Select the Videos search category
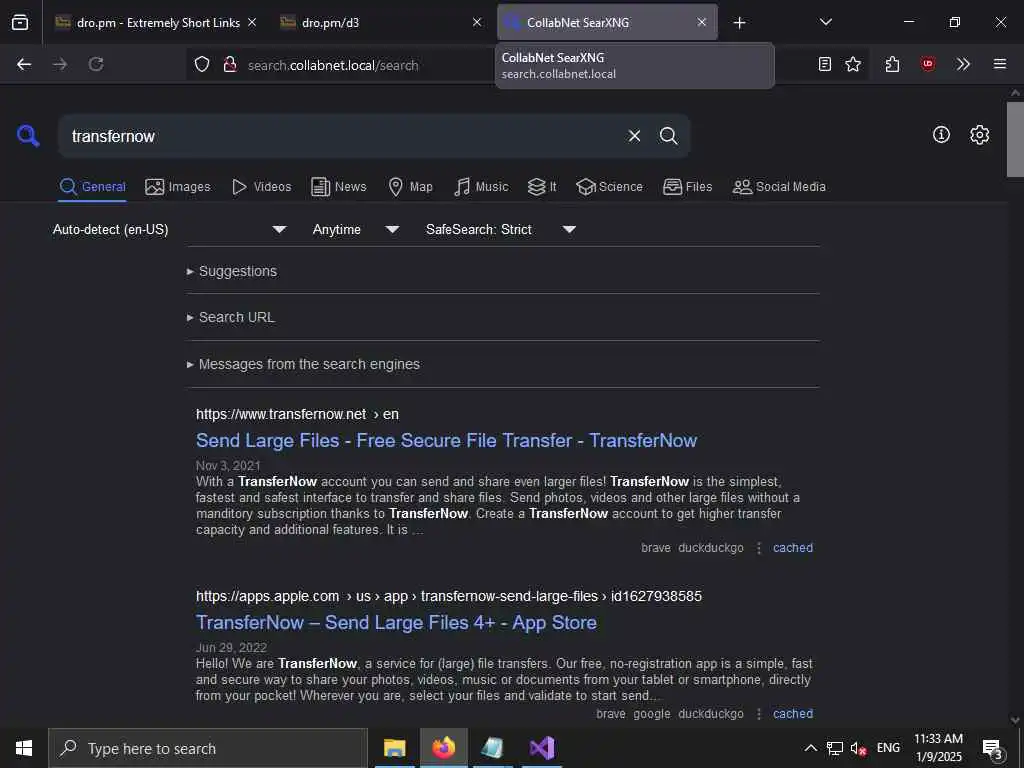Screen dimensions: 1024x768 tap(261, 187)
